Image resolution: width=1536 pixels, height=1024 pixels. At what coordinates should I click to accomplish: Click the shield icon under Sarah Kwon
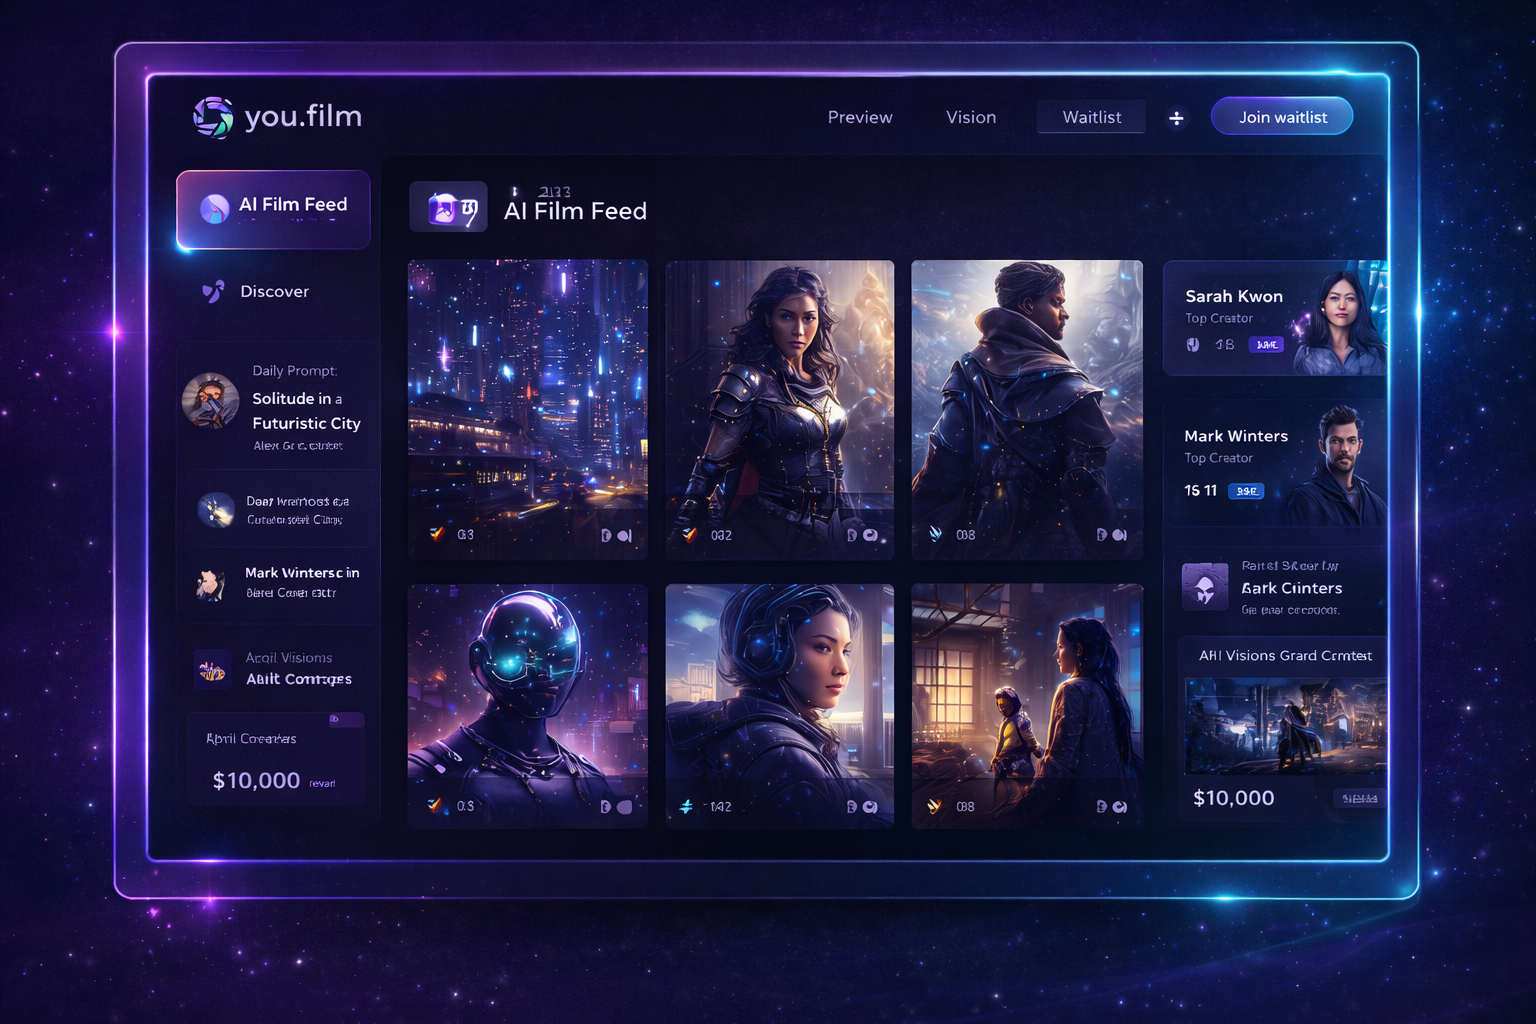pos(1193,344)
